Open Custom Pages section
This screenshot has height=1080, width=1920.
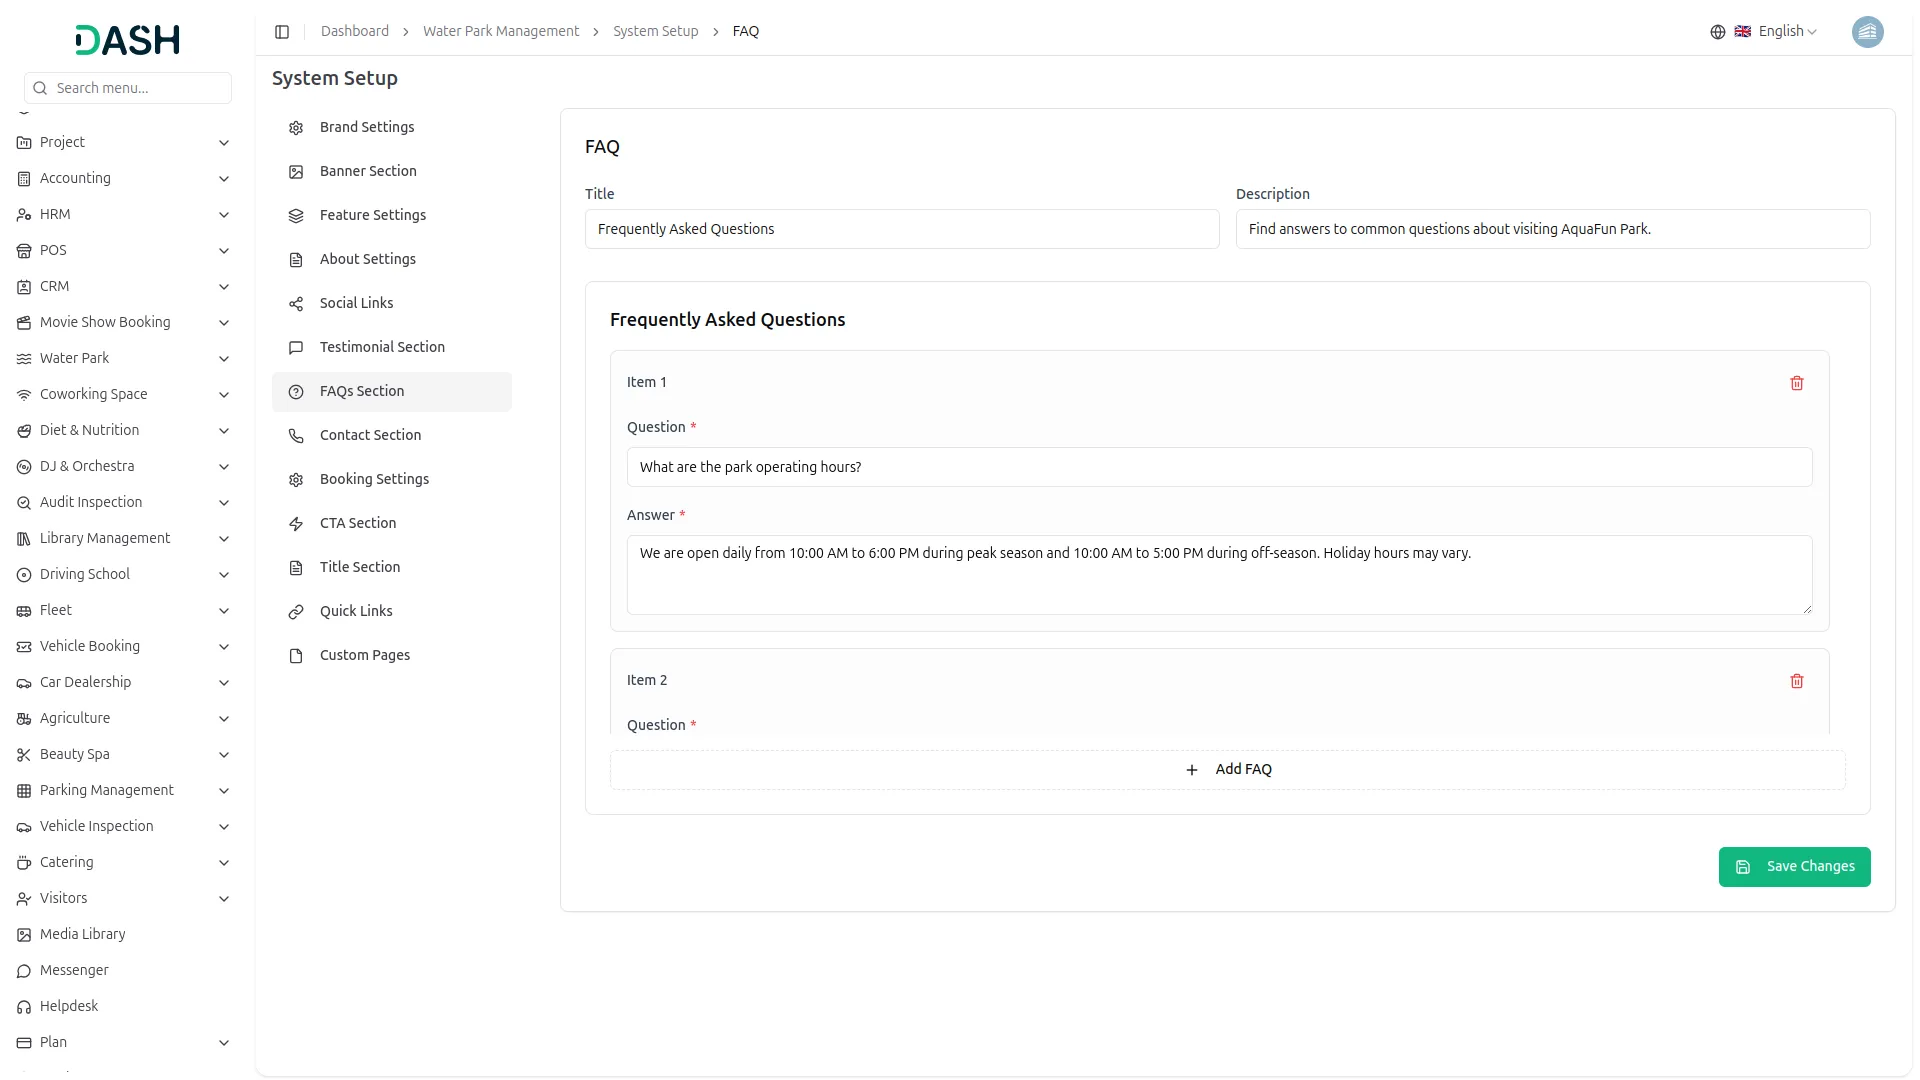[x=392, y=656]
